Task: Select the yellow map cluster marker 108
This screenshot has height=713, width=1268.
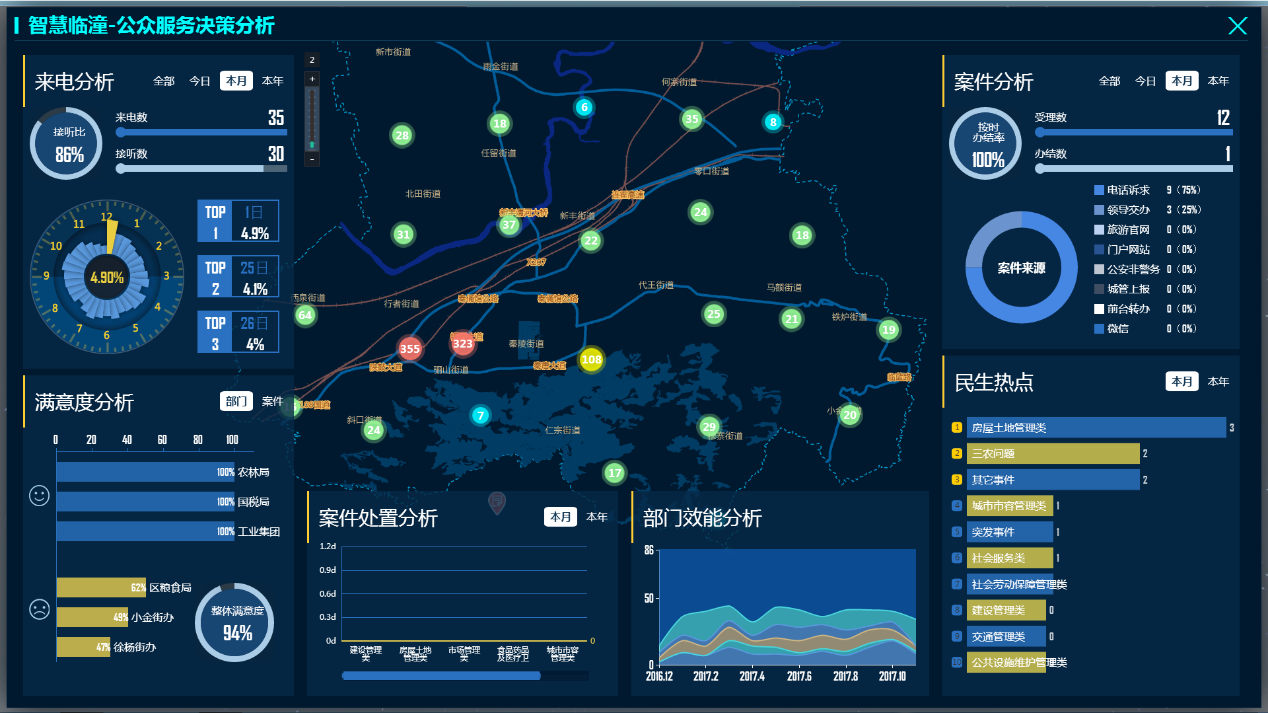Action: coord(592,359)
